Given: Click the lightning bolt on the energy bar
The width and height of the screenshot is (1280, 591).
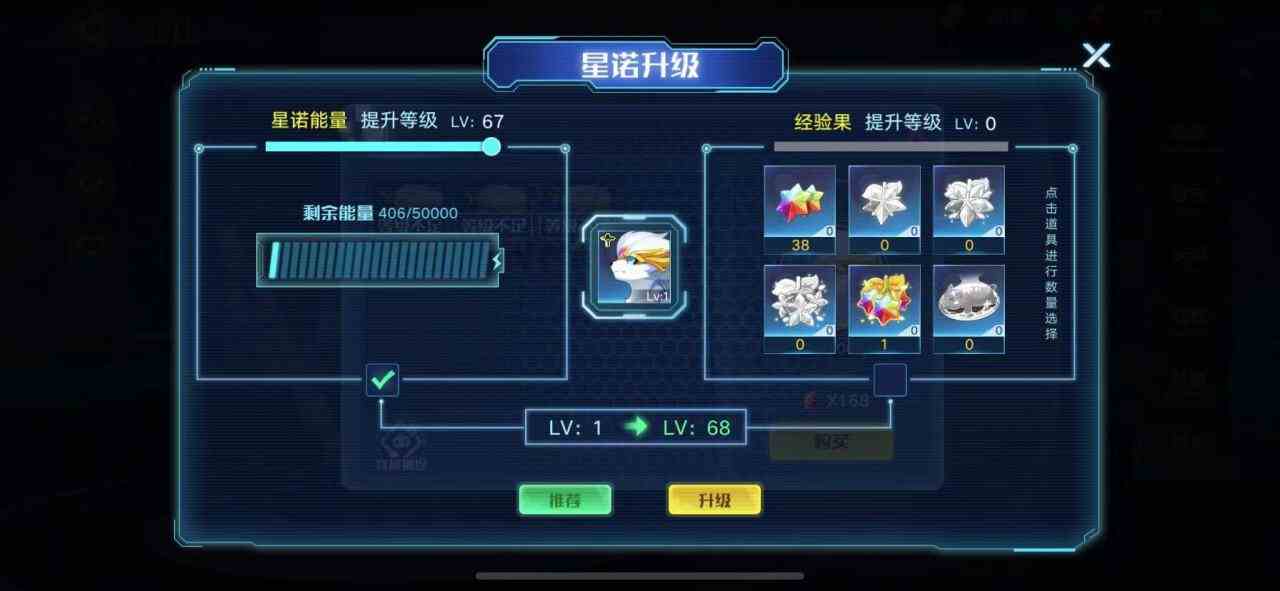Looking at the screenshot, I should (x=497, y=260).
